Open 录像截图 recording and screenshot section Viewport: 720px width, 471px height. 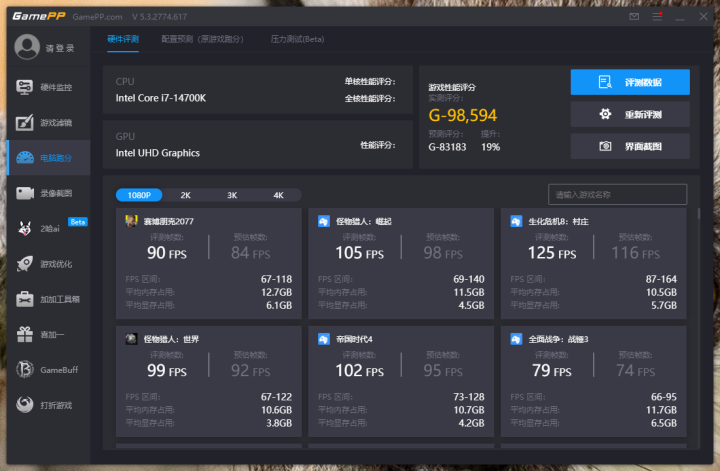(49, 193)
